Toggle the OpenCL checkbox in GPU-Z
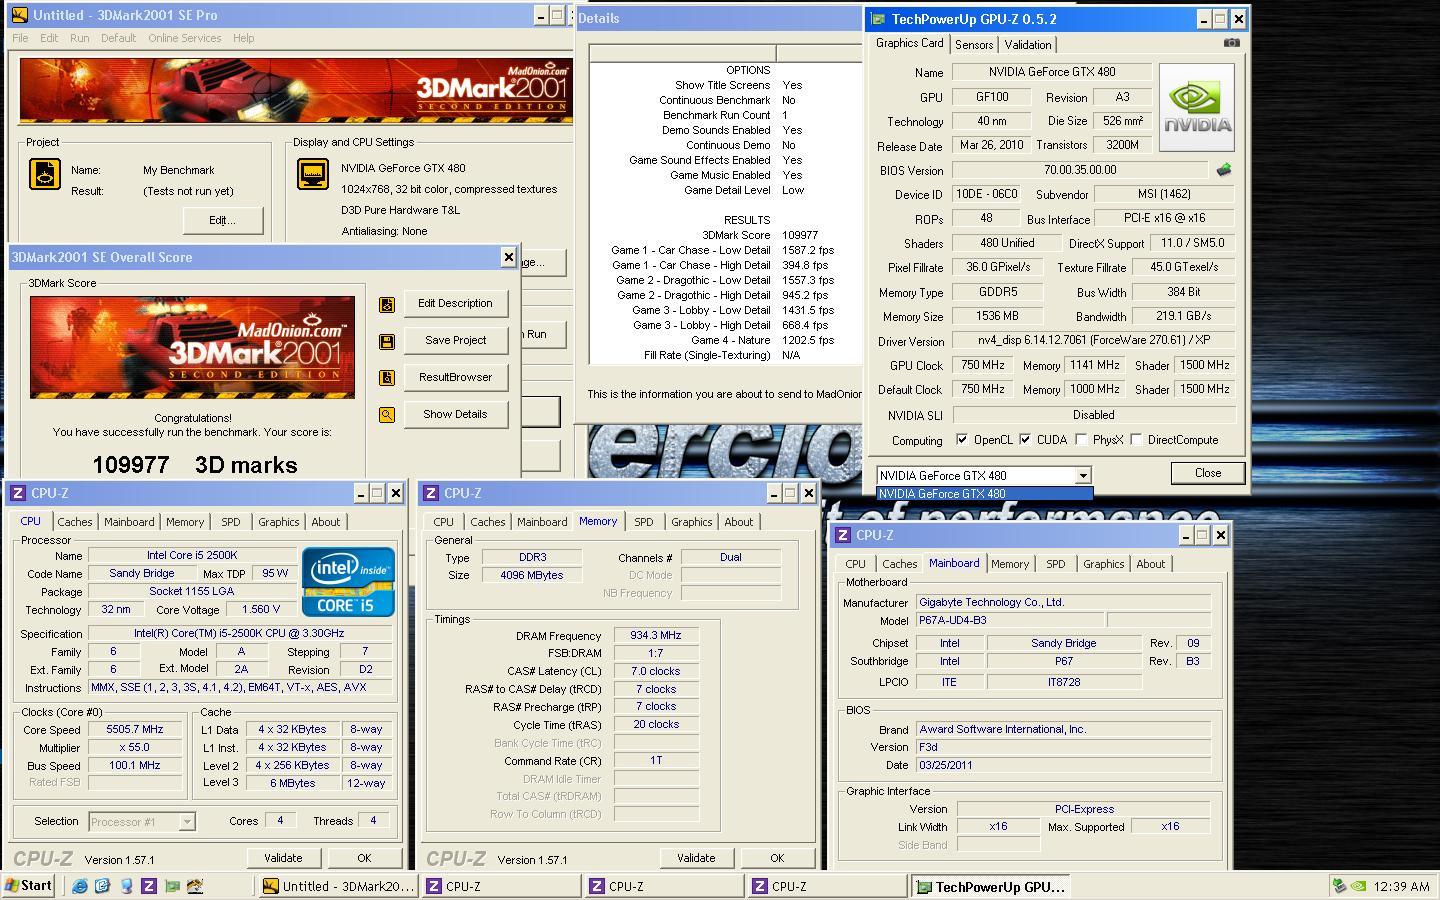 962,440
